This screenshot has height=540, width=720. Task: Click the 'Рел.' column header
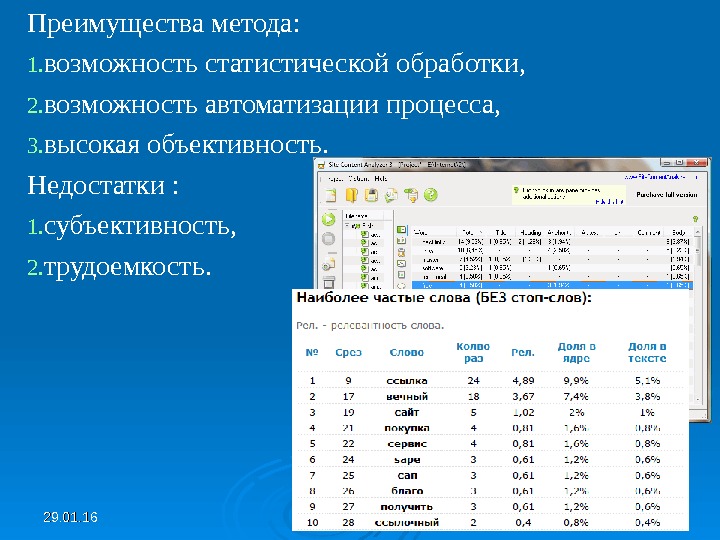coord(523,352)
